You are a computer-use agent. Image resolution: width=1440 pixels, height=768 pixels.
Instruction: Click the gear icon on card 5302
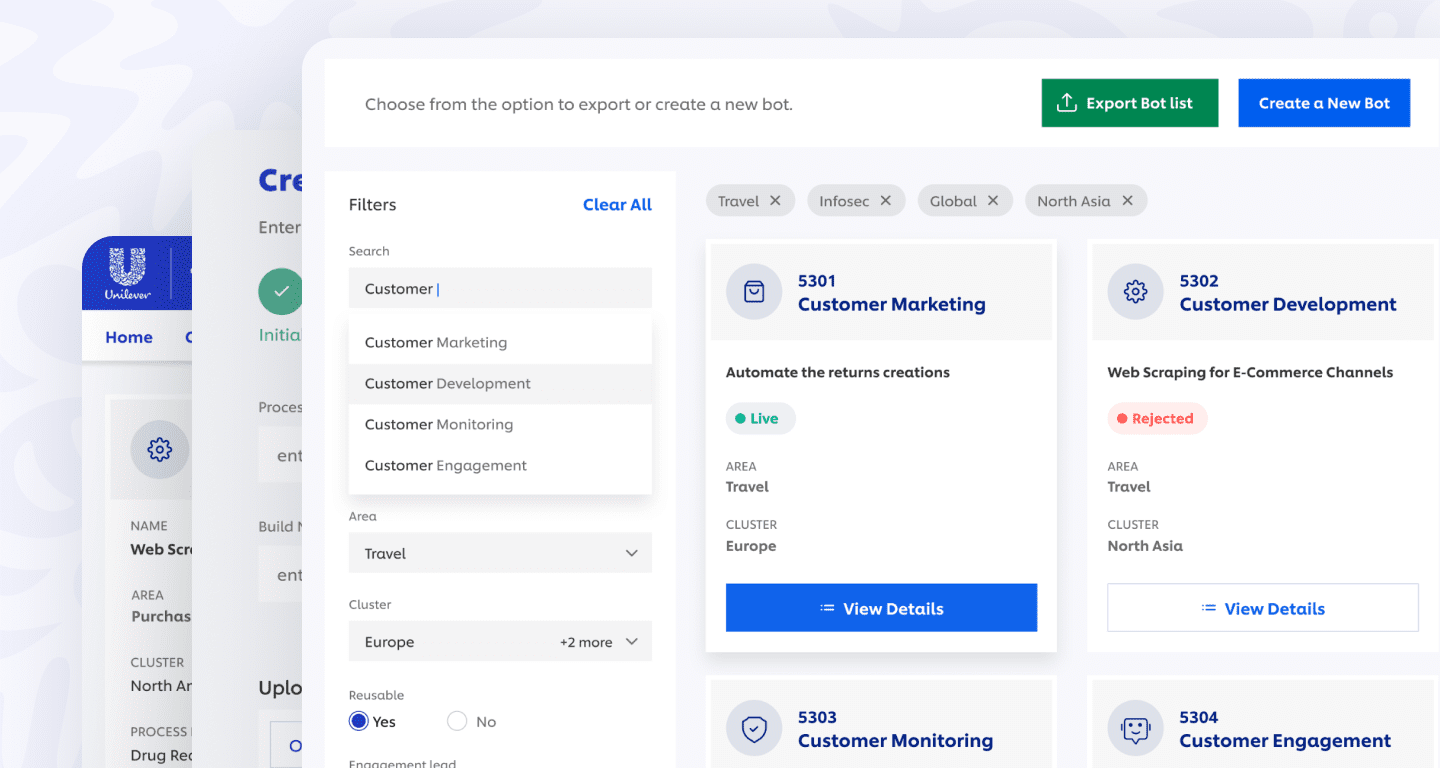[x=1135, y=292]
